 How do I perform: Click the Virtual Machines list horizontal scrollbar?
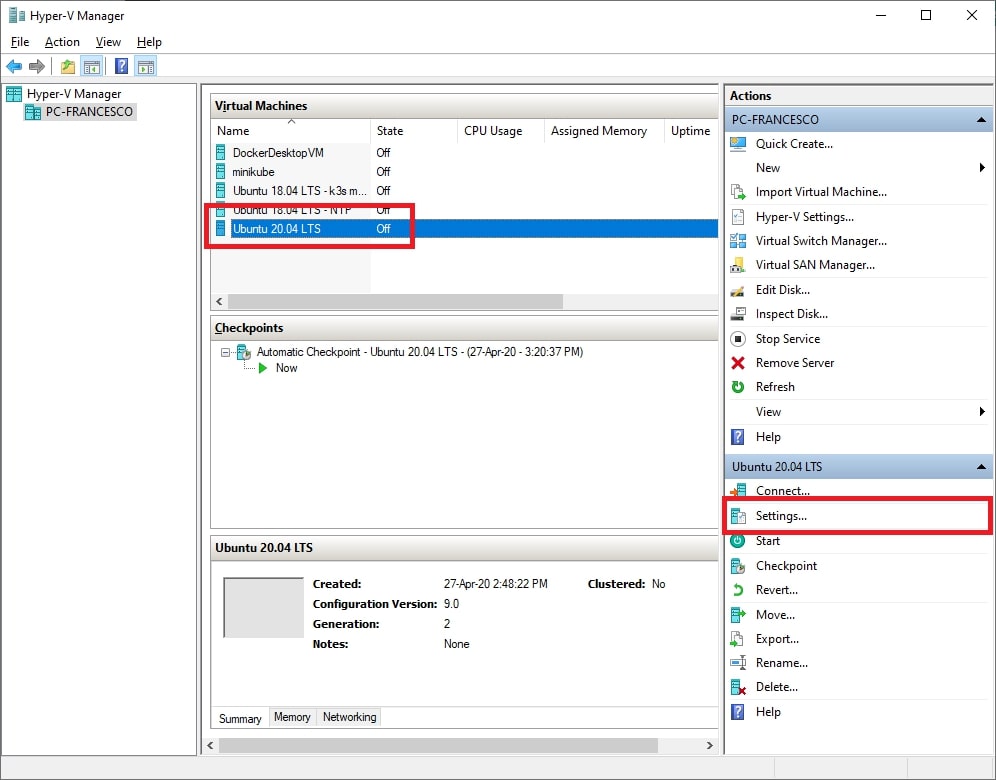pyautogui.click(x=395, y=301)
